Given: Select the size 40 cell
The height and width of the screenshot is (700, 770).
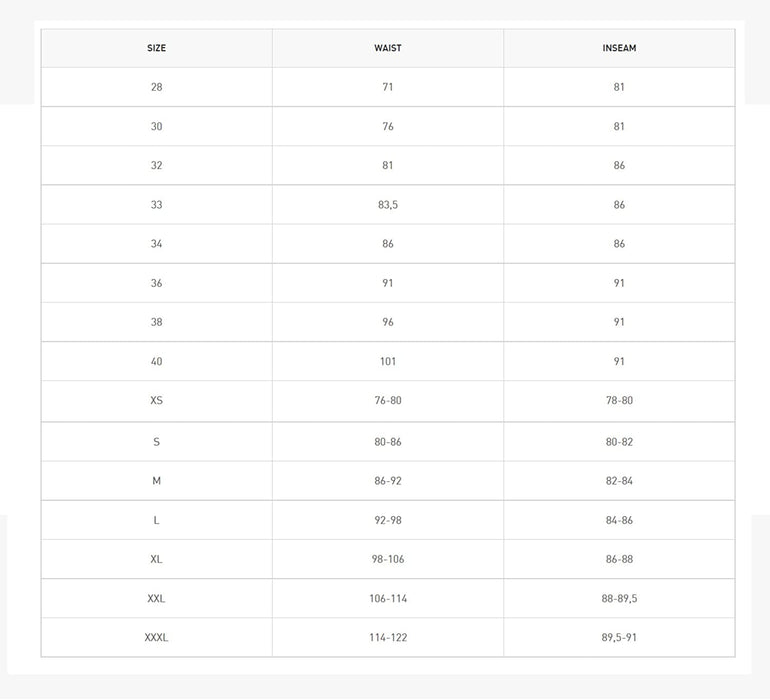Looking at the screenshot, I should tap(156, 362).
